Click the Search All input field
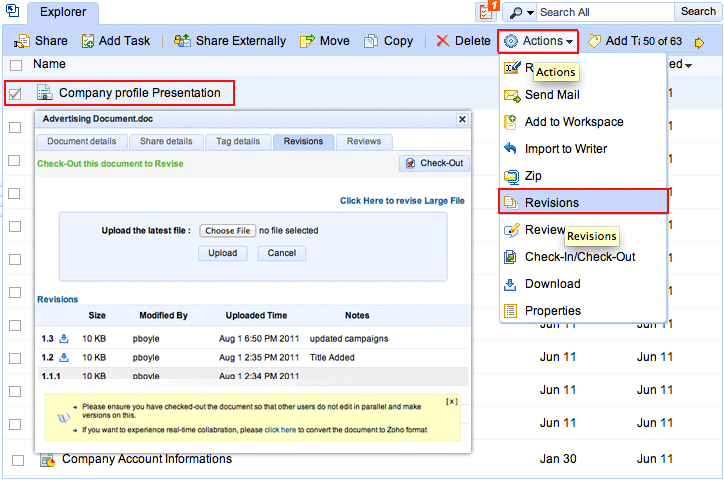The width and height of the screenshot is (724, 480). (x=605, y=12)
